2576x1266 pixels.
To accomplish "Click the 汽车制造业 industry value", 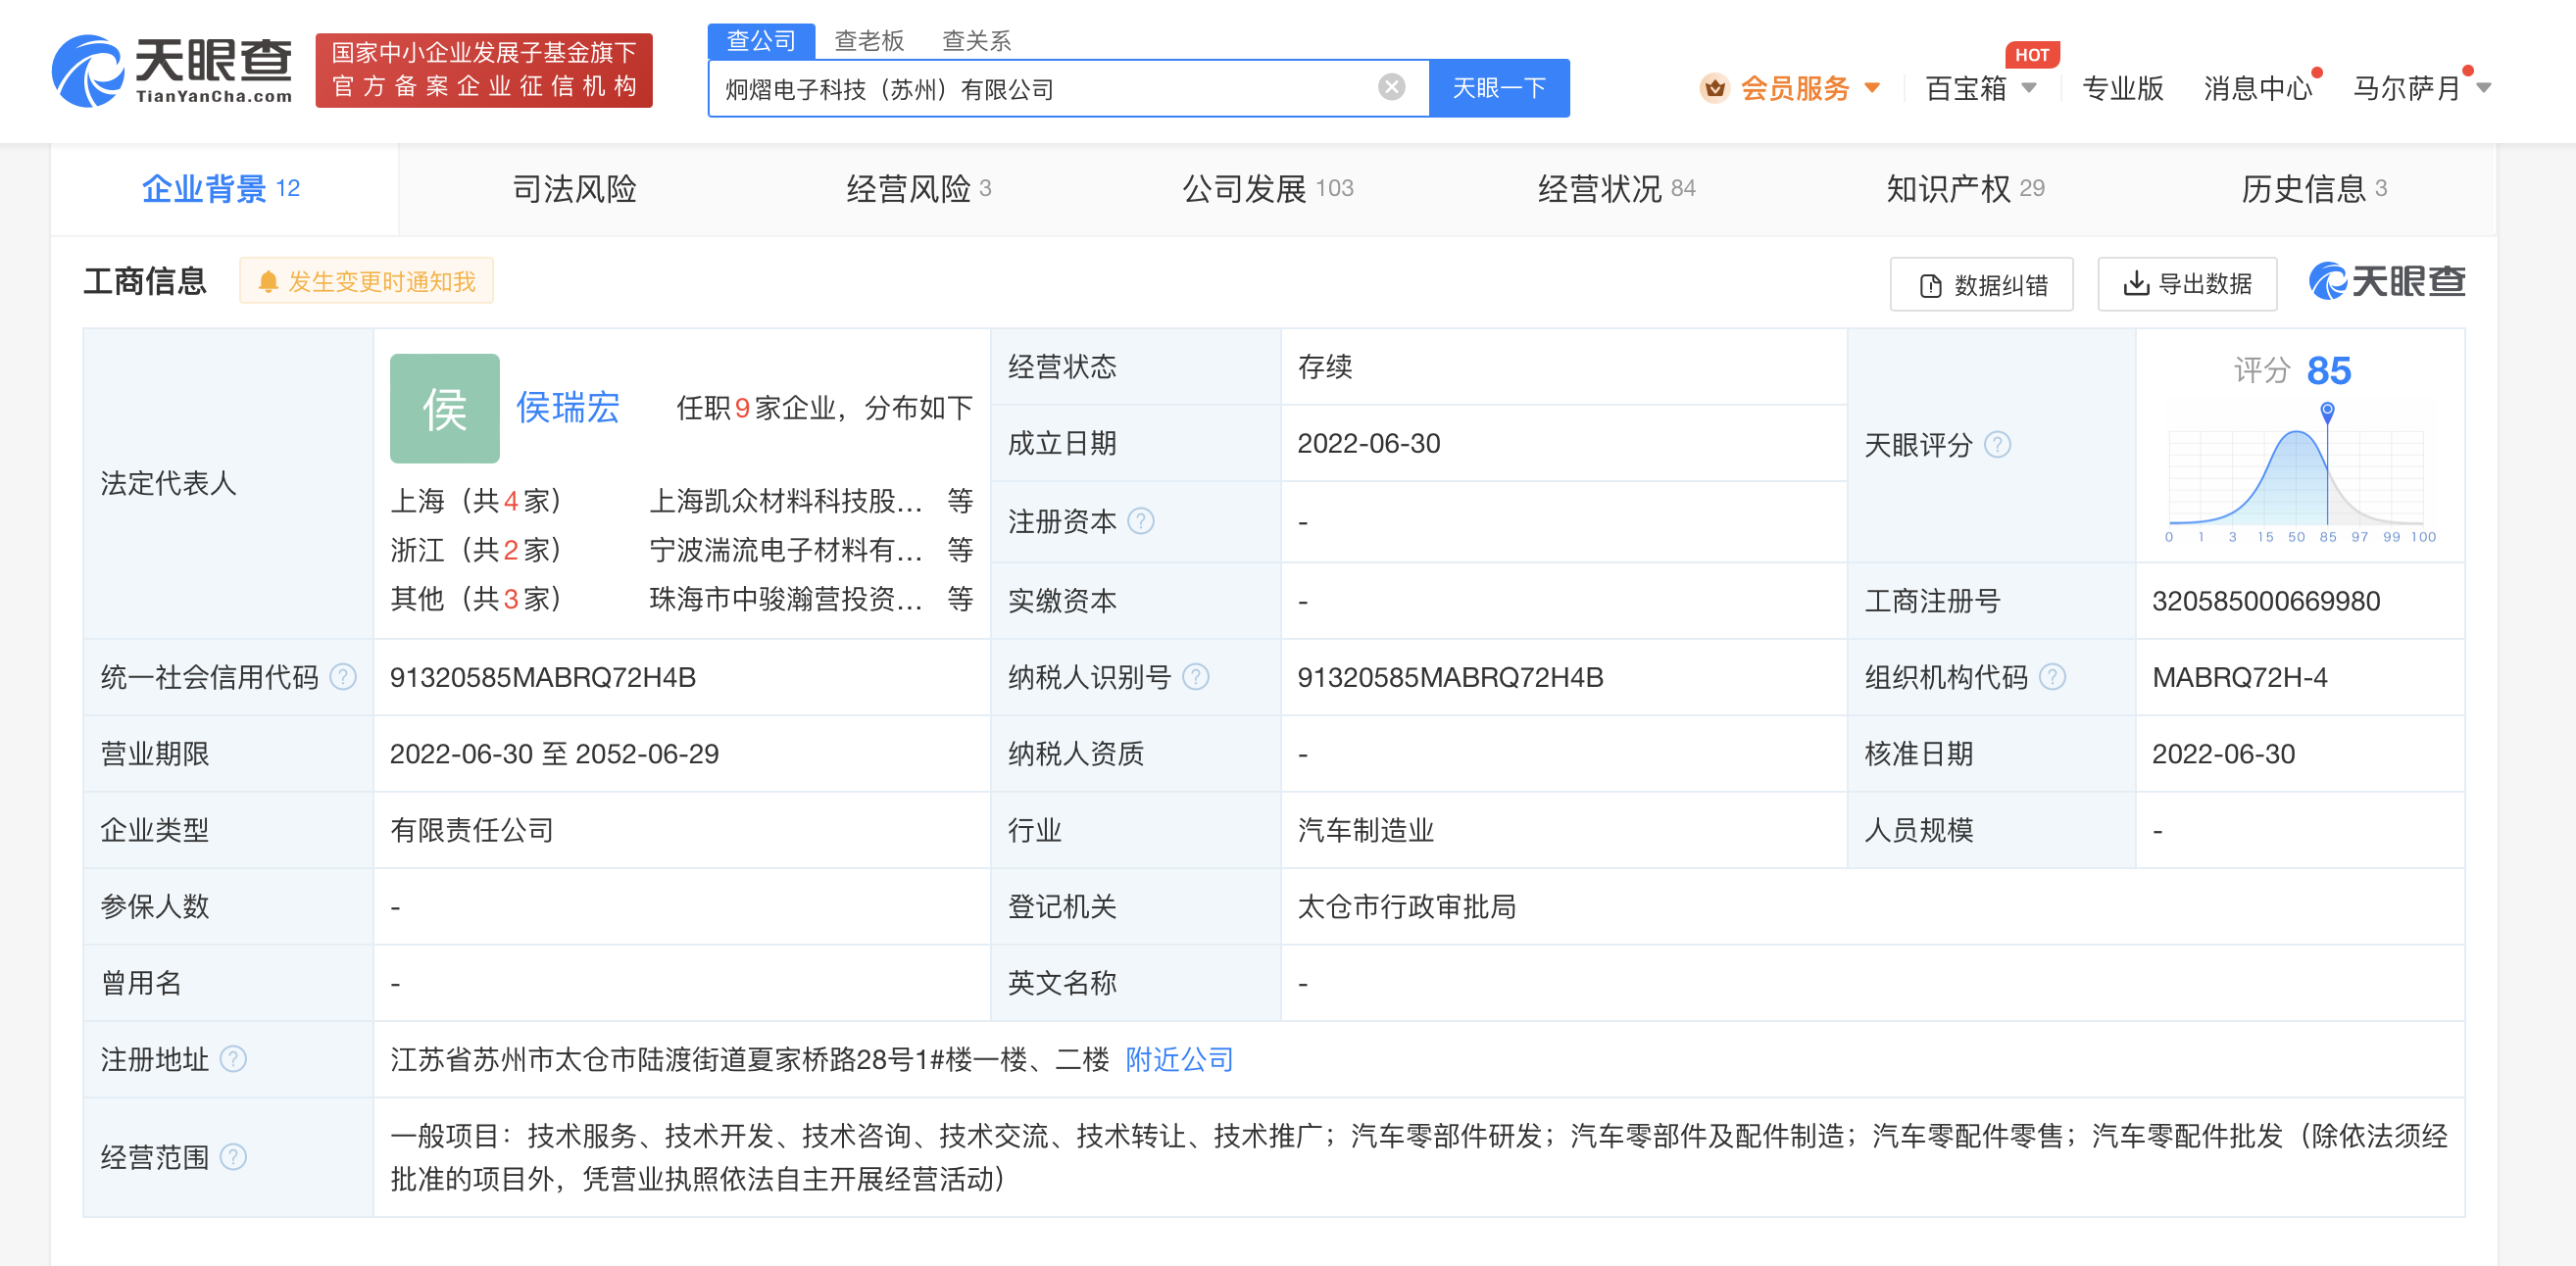I will click(x=1365, y=830).
